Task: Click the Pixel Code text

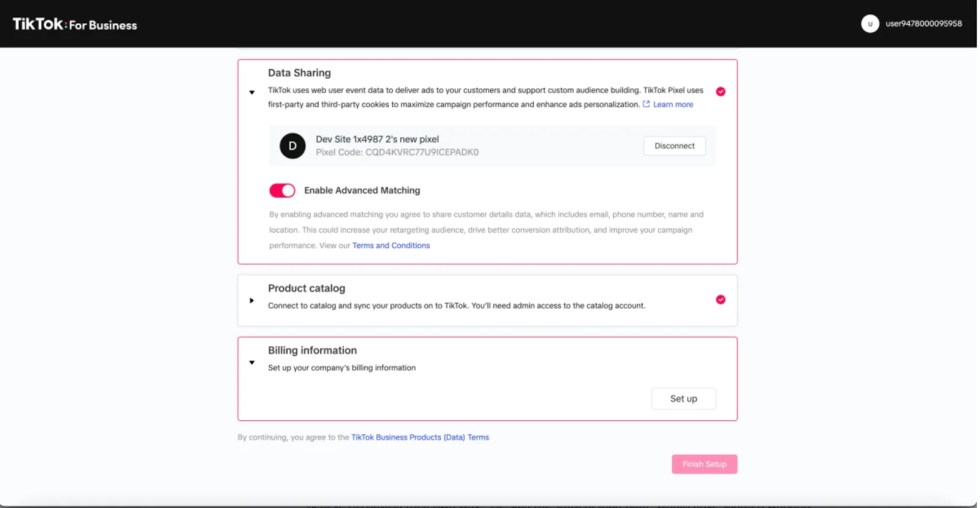Action: [397, 153]
